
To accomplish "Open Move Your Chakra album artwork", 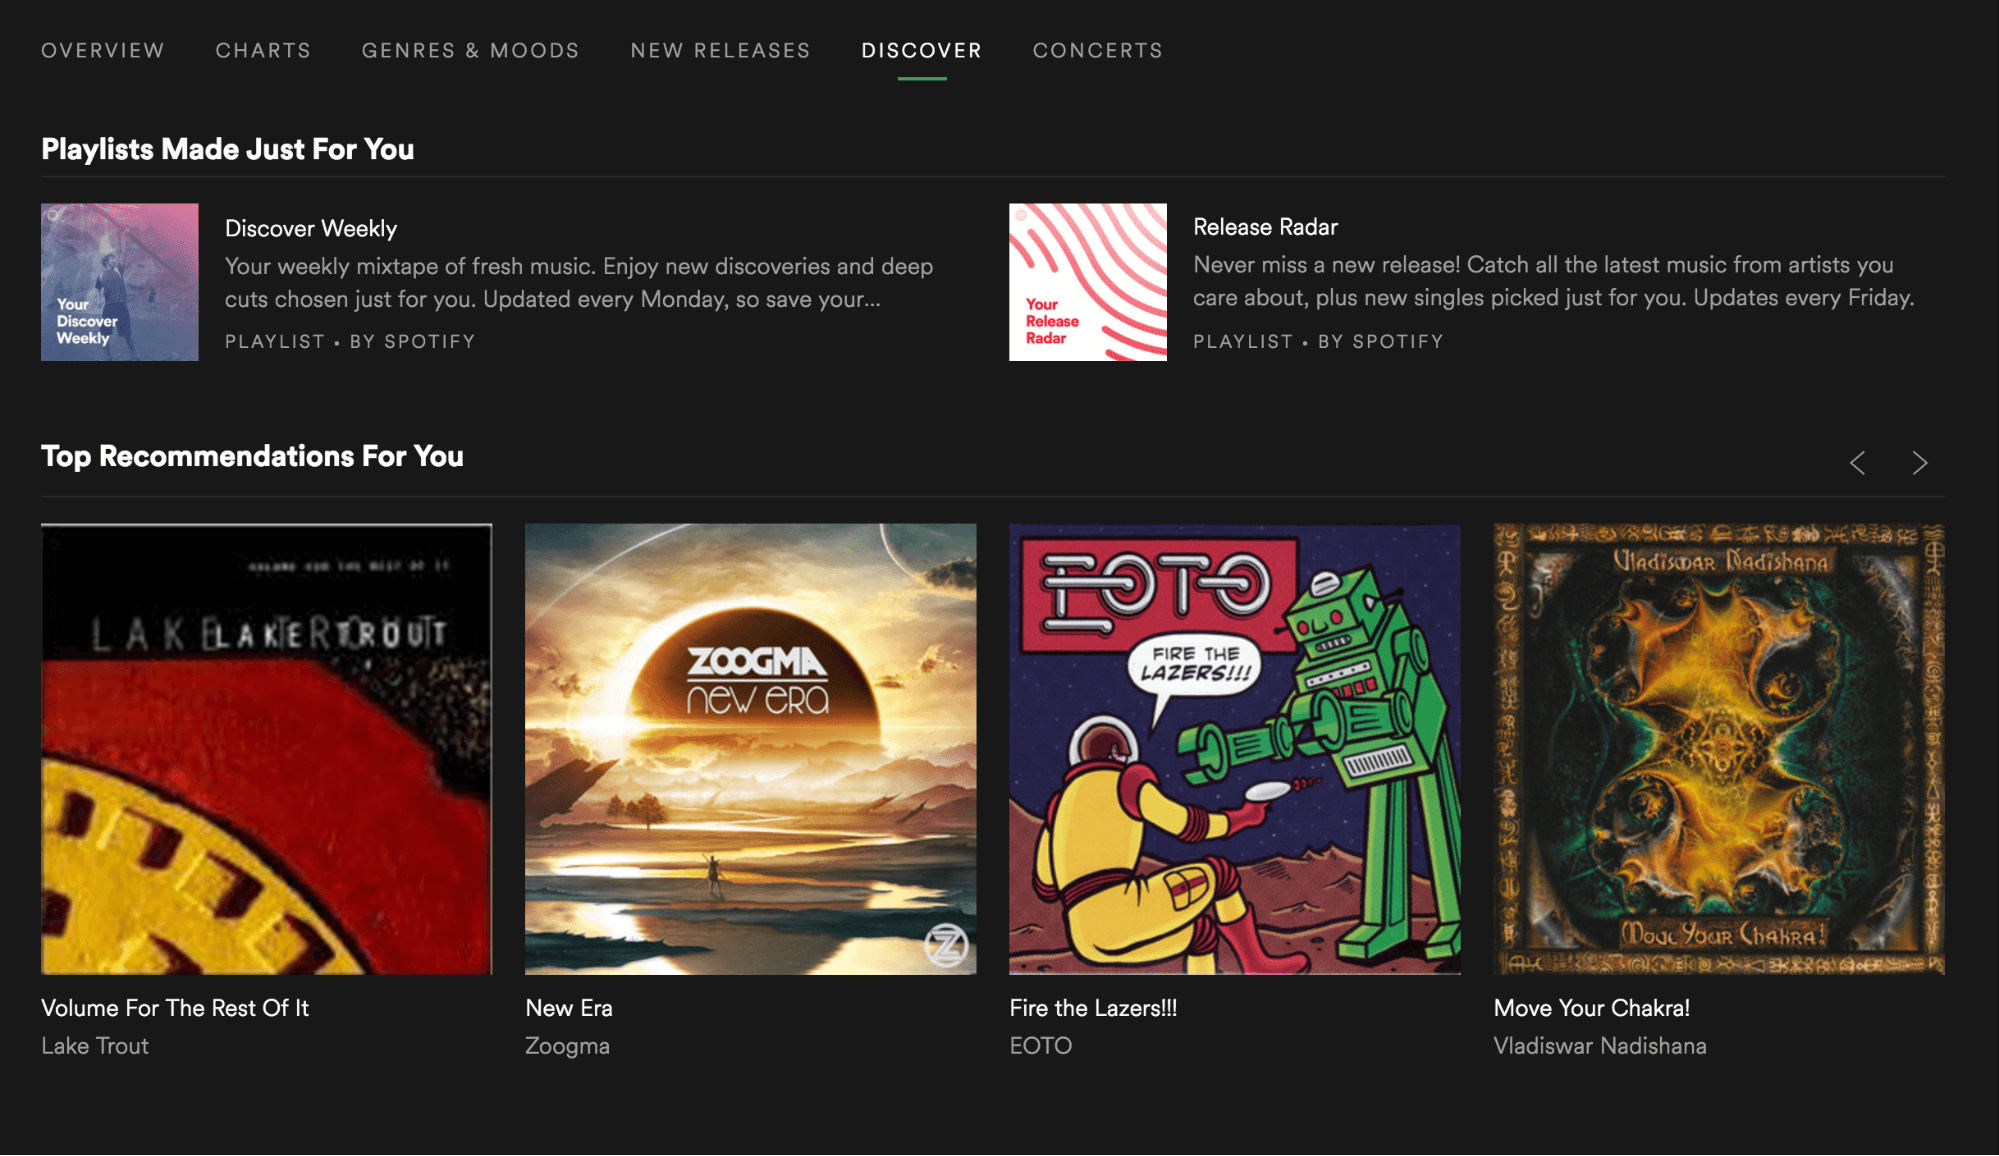I will 1719,749.
